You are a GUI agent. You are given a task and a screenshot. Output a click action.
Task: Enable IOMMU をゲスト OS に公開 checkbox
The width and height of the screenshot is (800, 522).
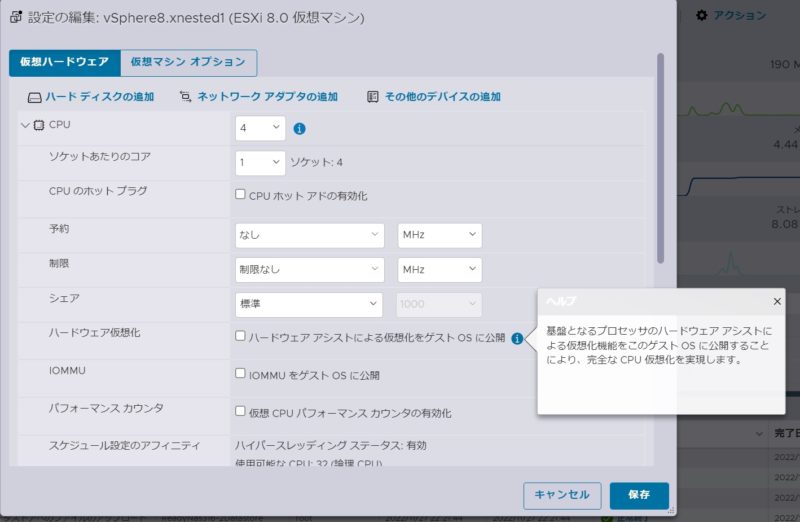(240, 374)
